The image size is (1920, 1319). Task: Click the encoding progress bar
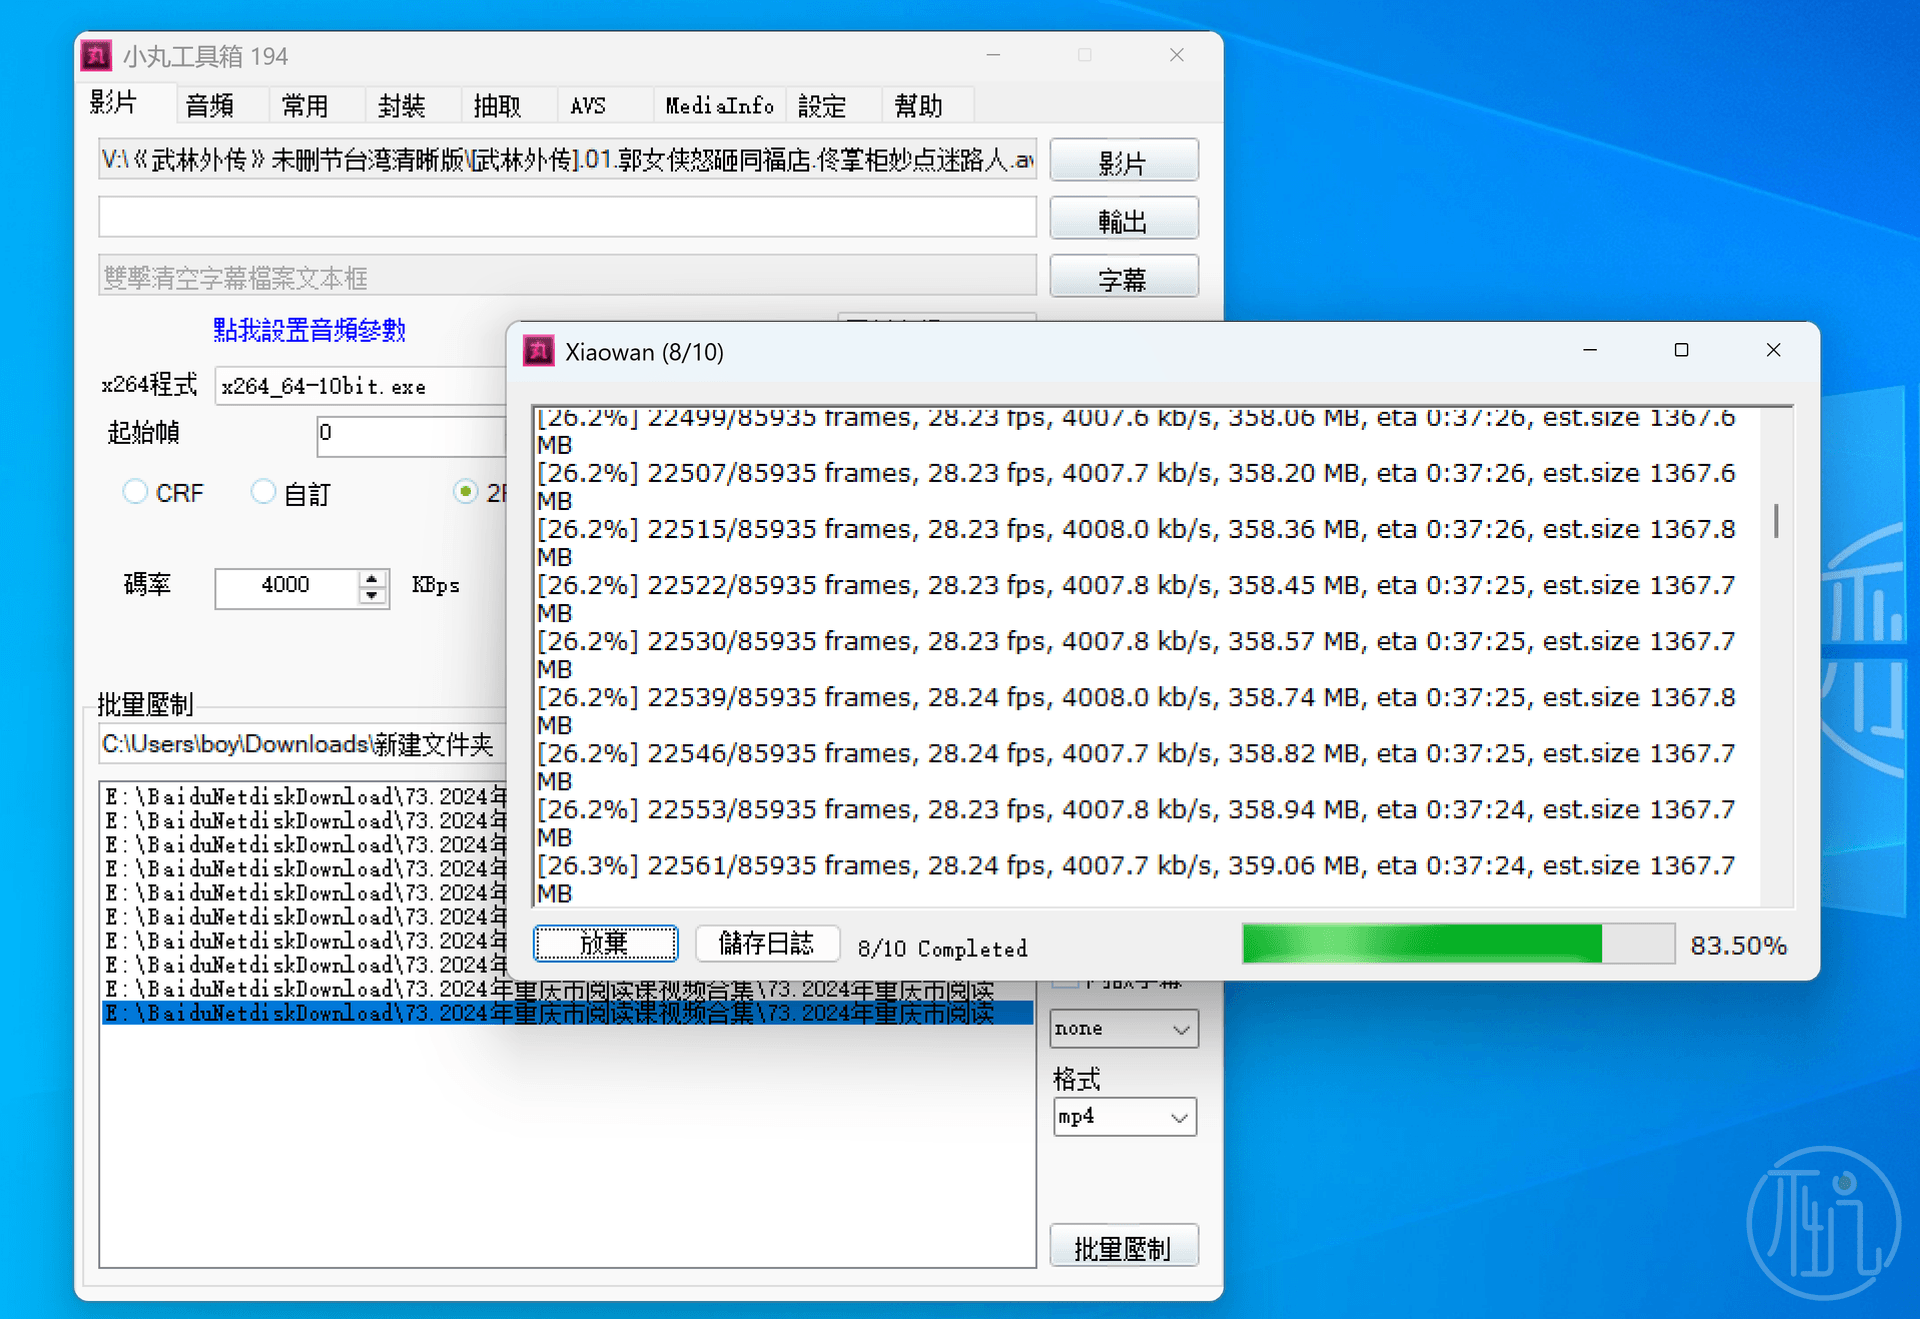(x=1457, y=944)
